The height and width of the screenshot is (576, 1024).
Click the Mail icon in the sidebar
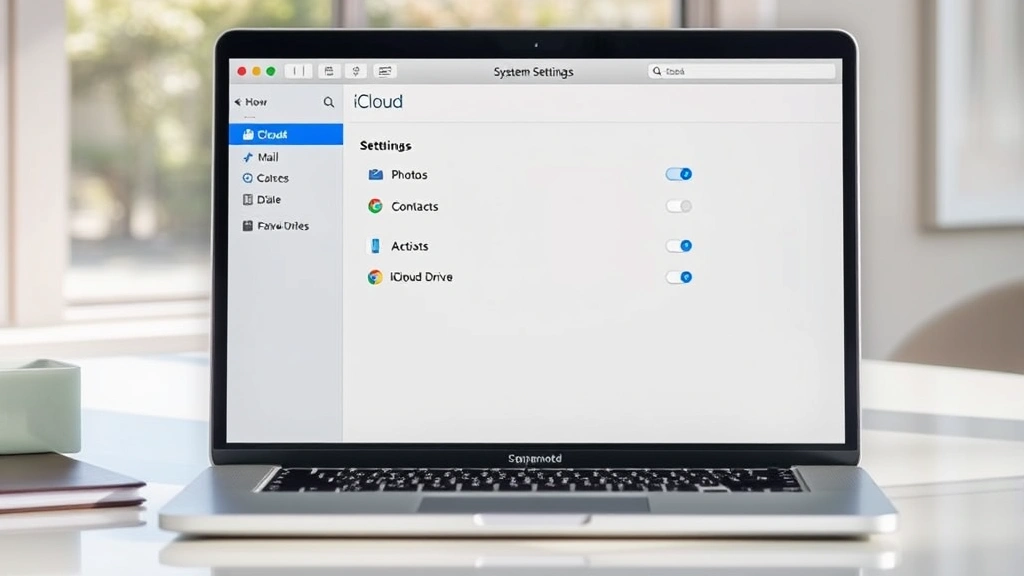(247, 156)
